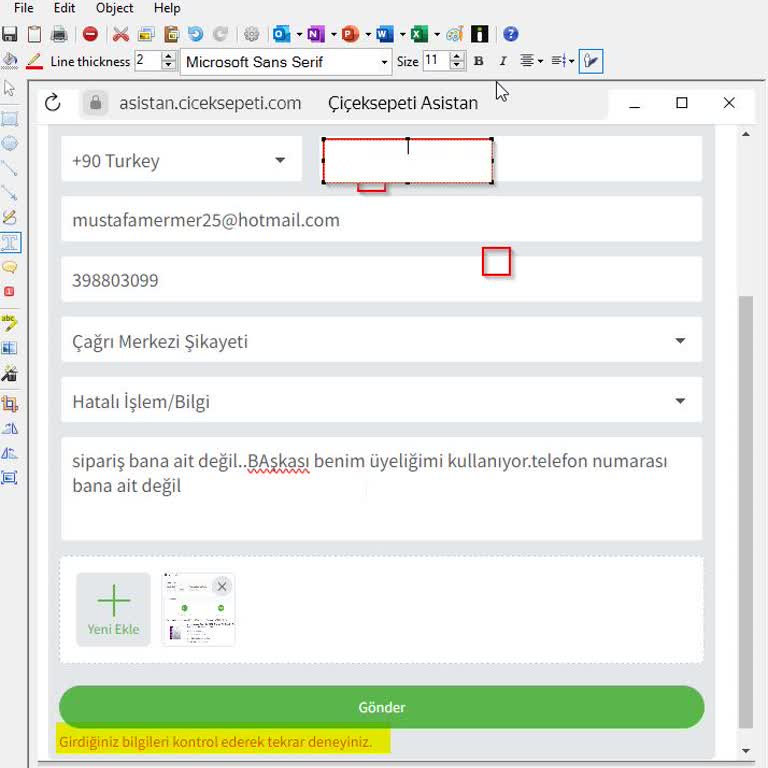
Task: Select the Draw line tool
Action: 10,168
